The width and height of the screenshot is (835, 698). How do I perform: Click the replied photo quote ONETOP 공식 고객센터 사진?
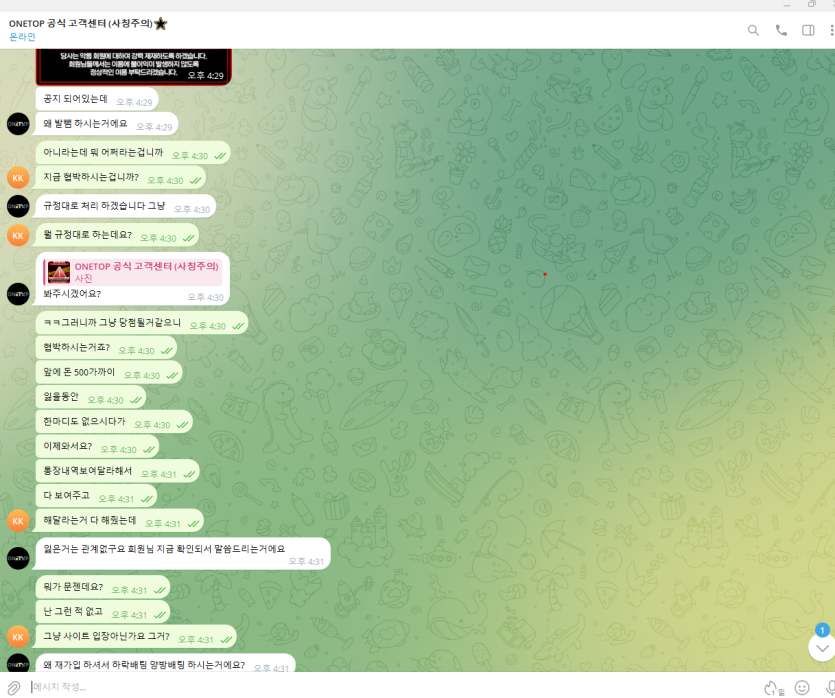click(133, 272)
